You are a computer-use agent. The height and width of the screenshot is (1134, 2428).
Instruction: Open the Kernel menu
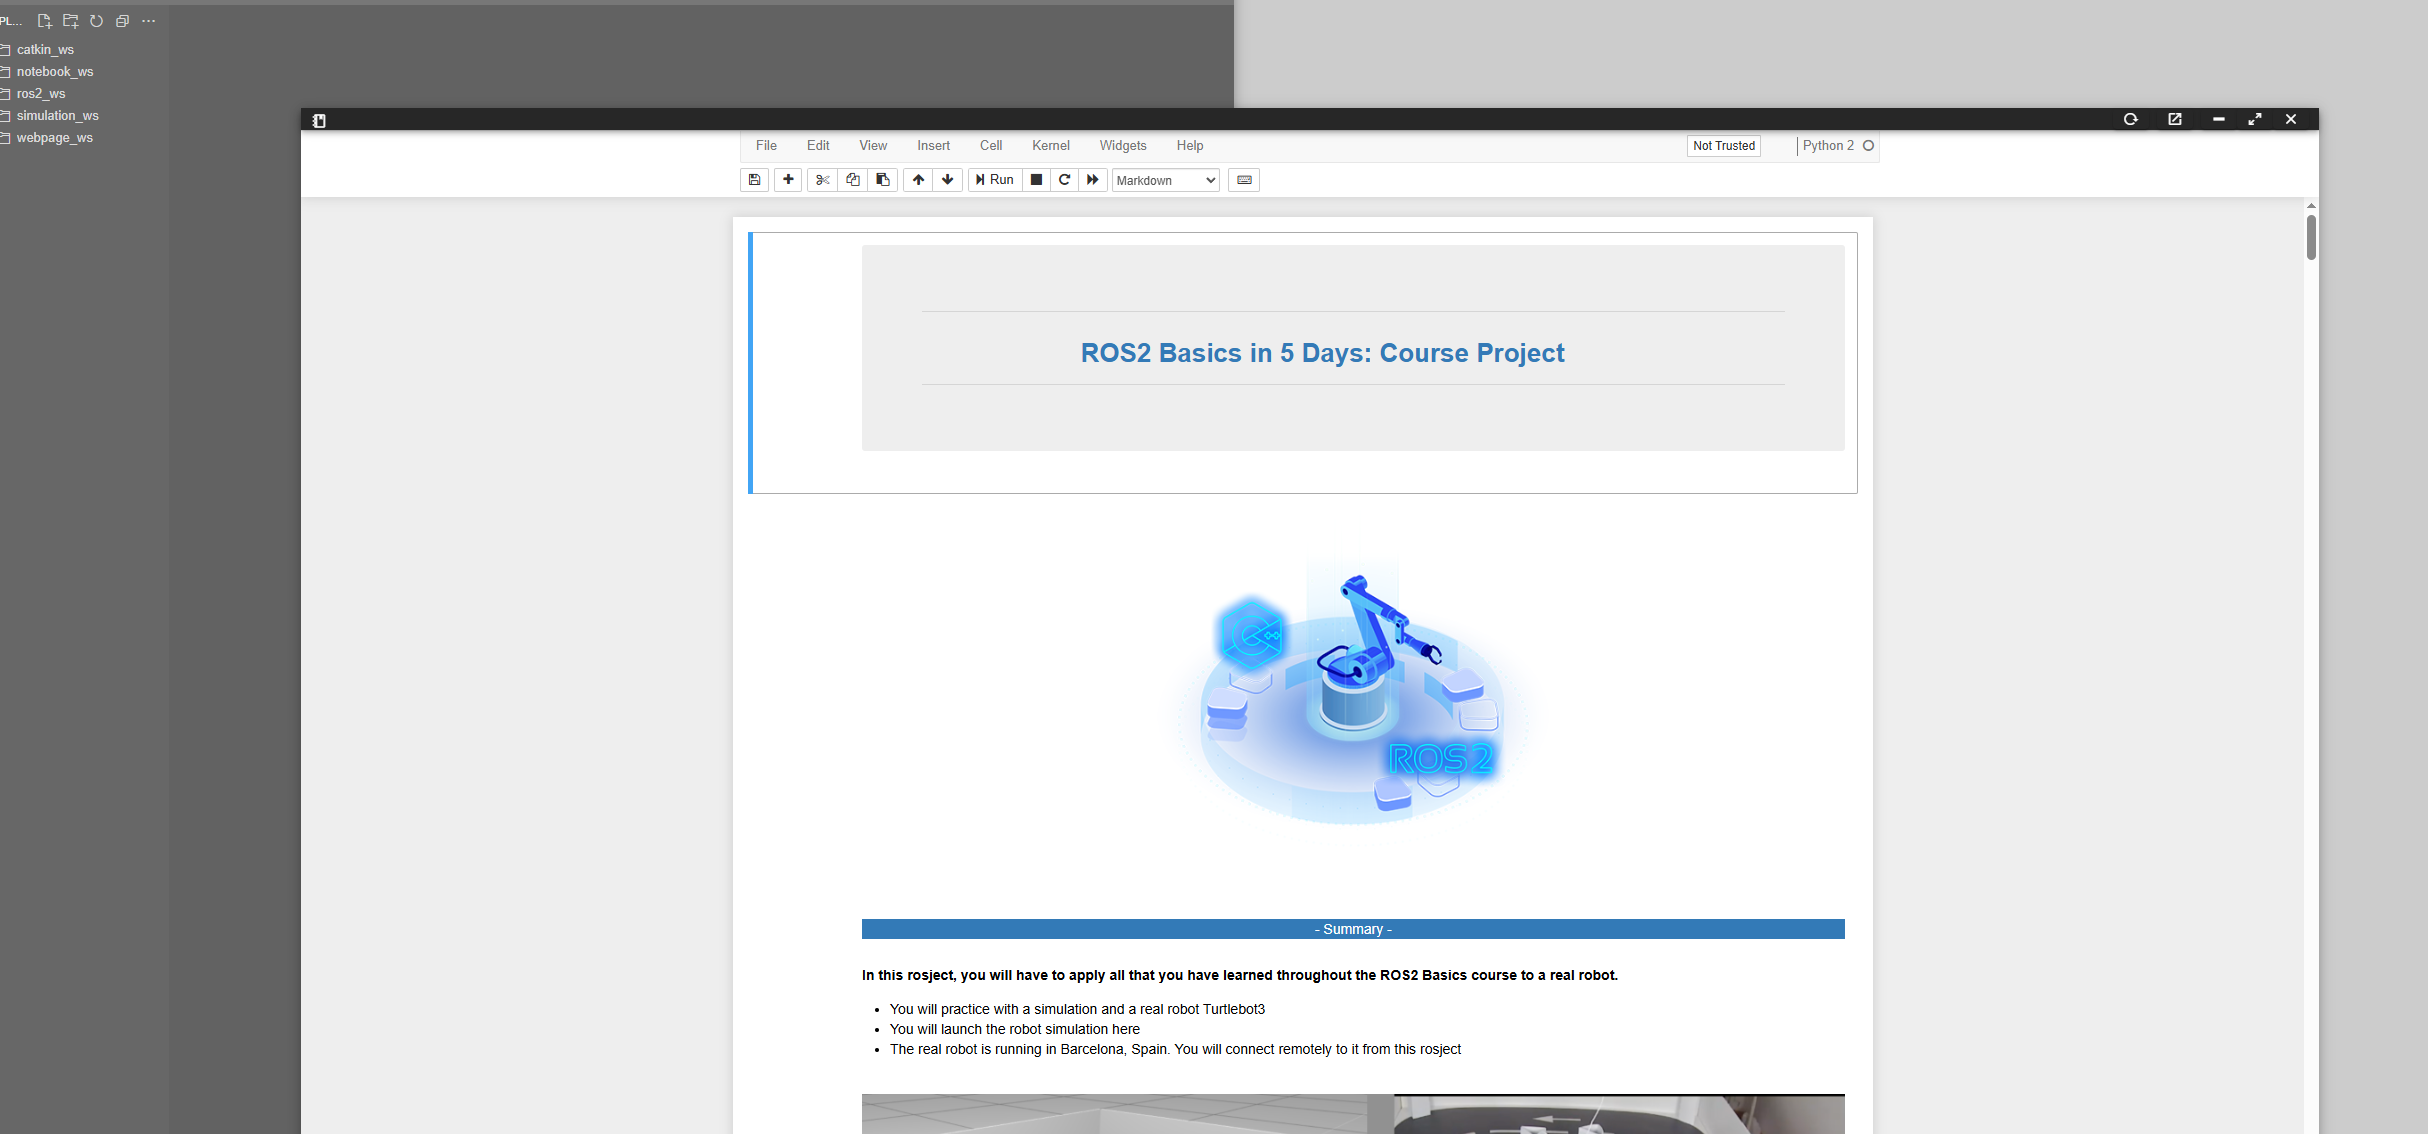[1051, 146]
